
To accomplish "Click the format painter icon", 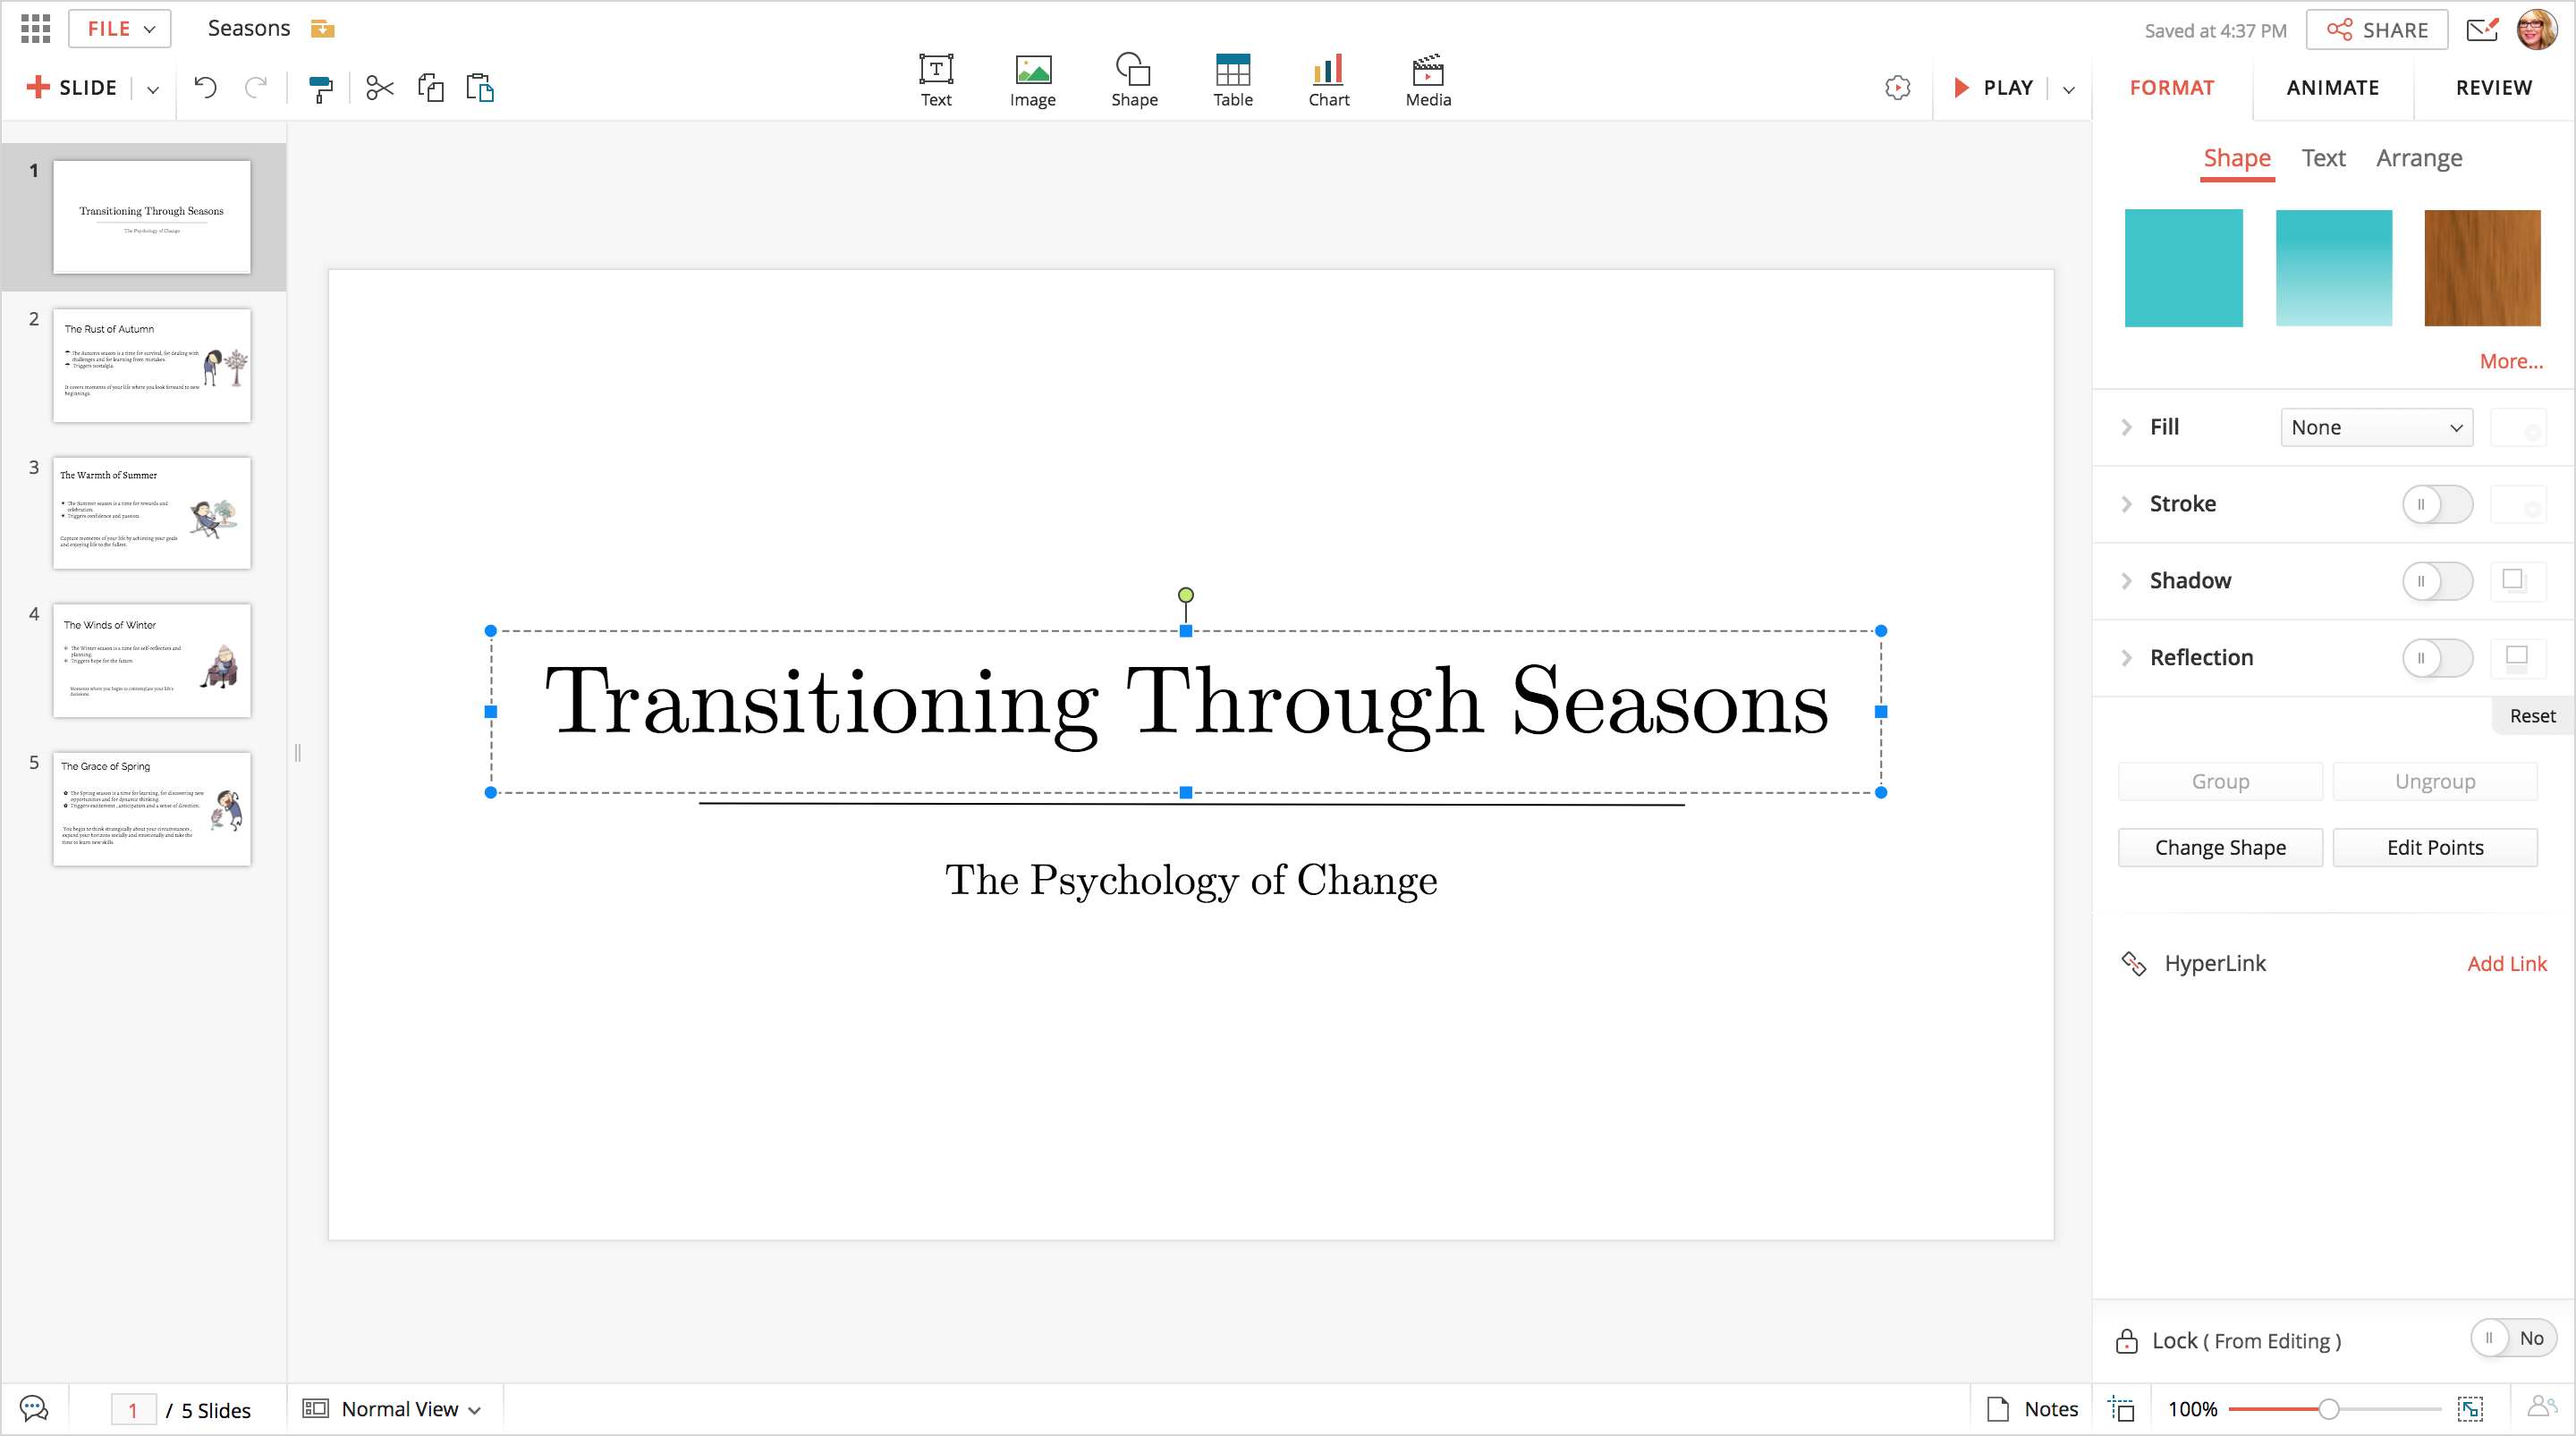I will 320,88.
